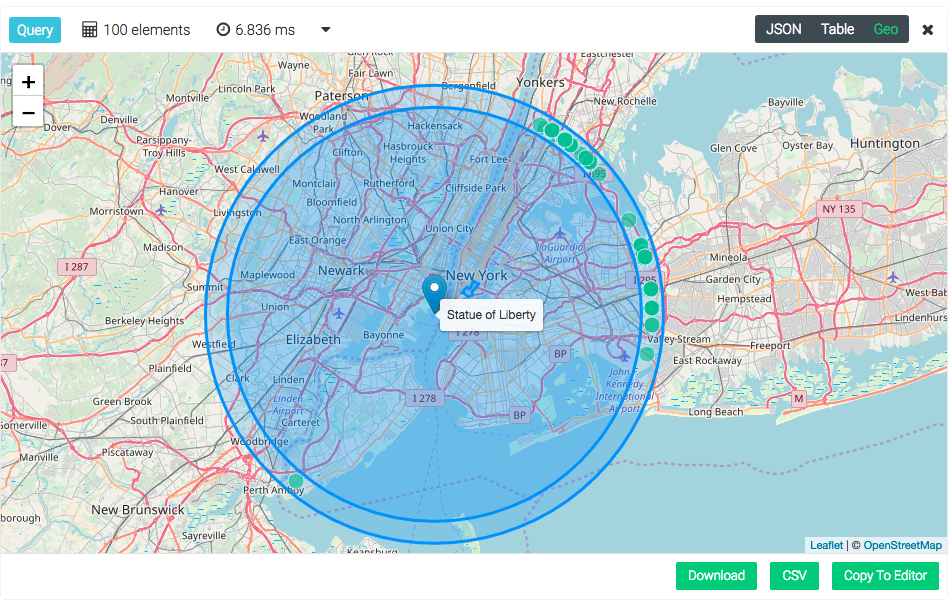
Task: Select the Geo view tab
Action: coord(885,29)
